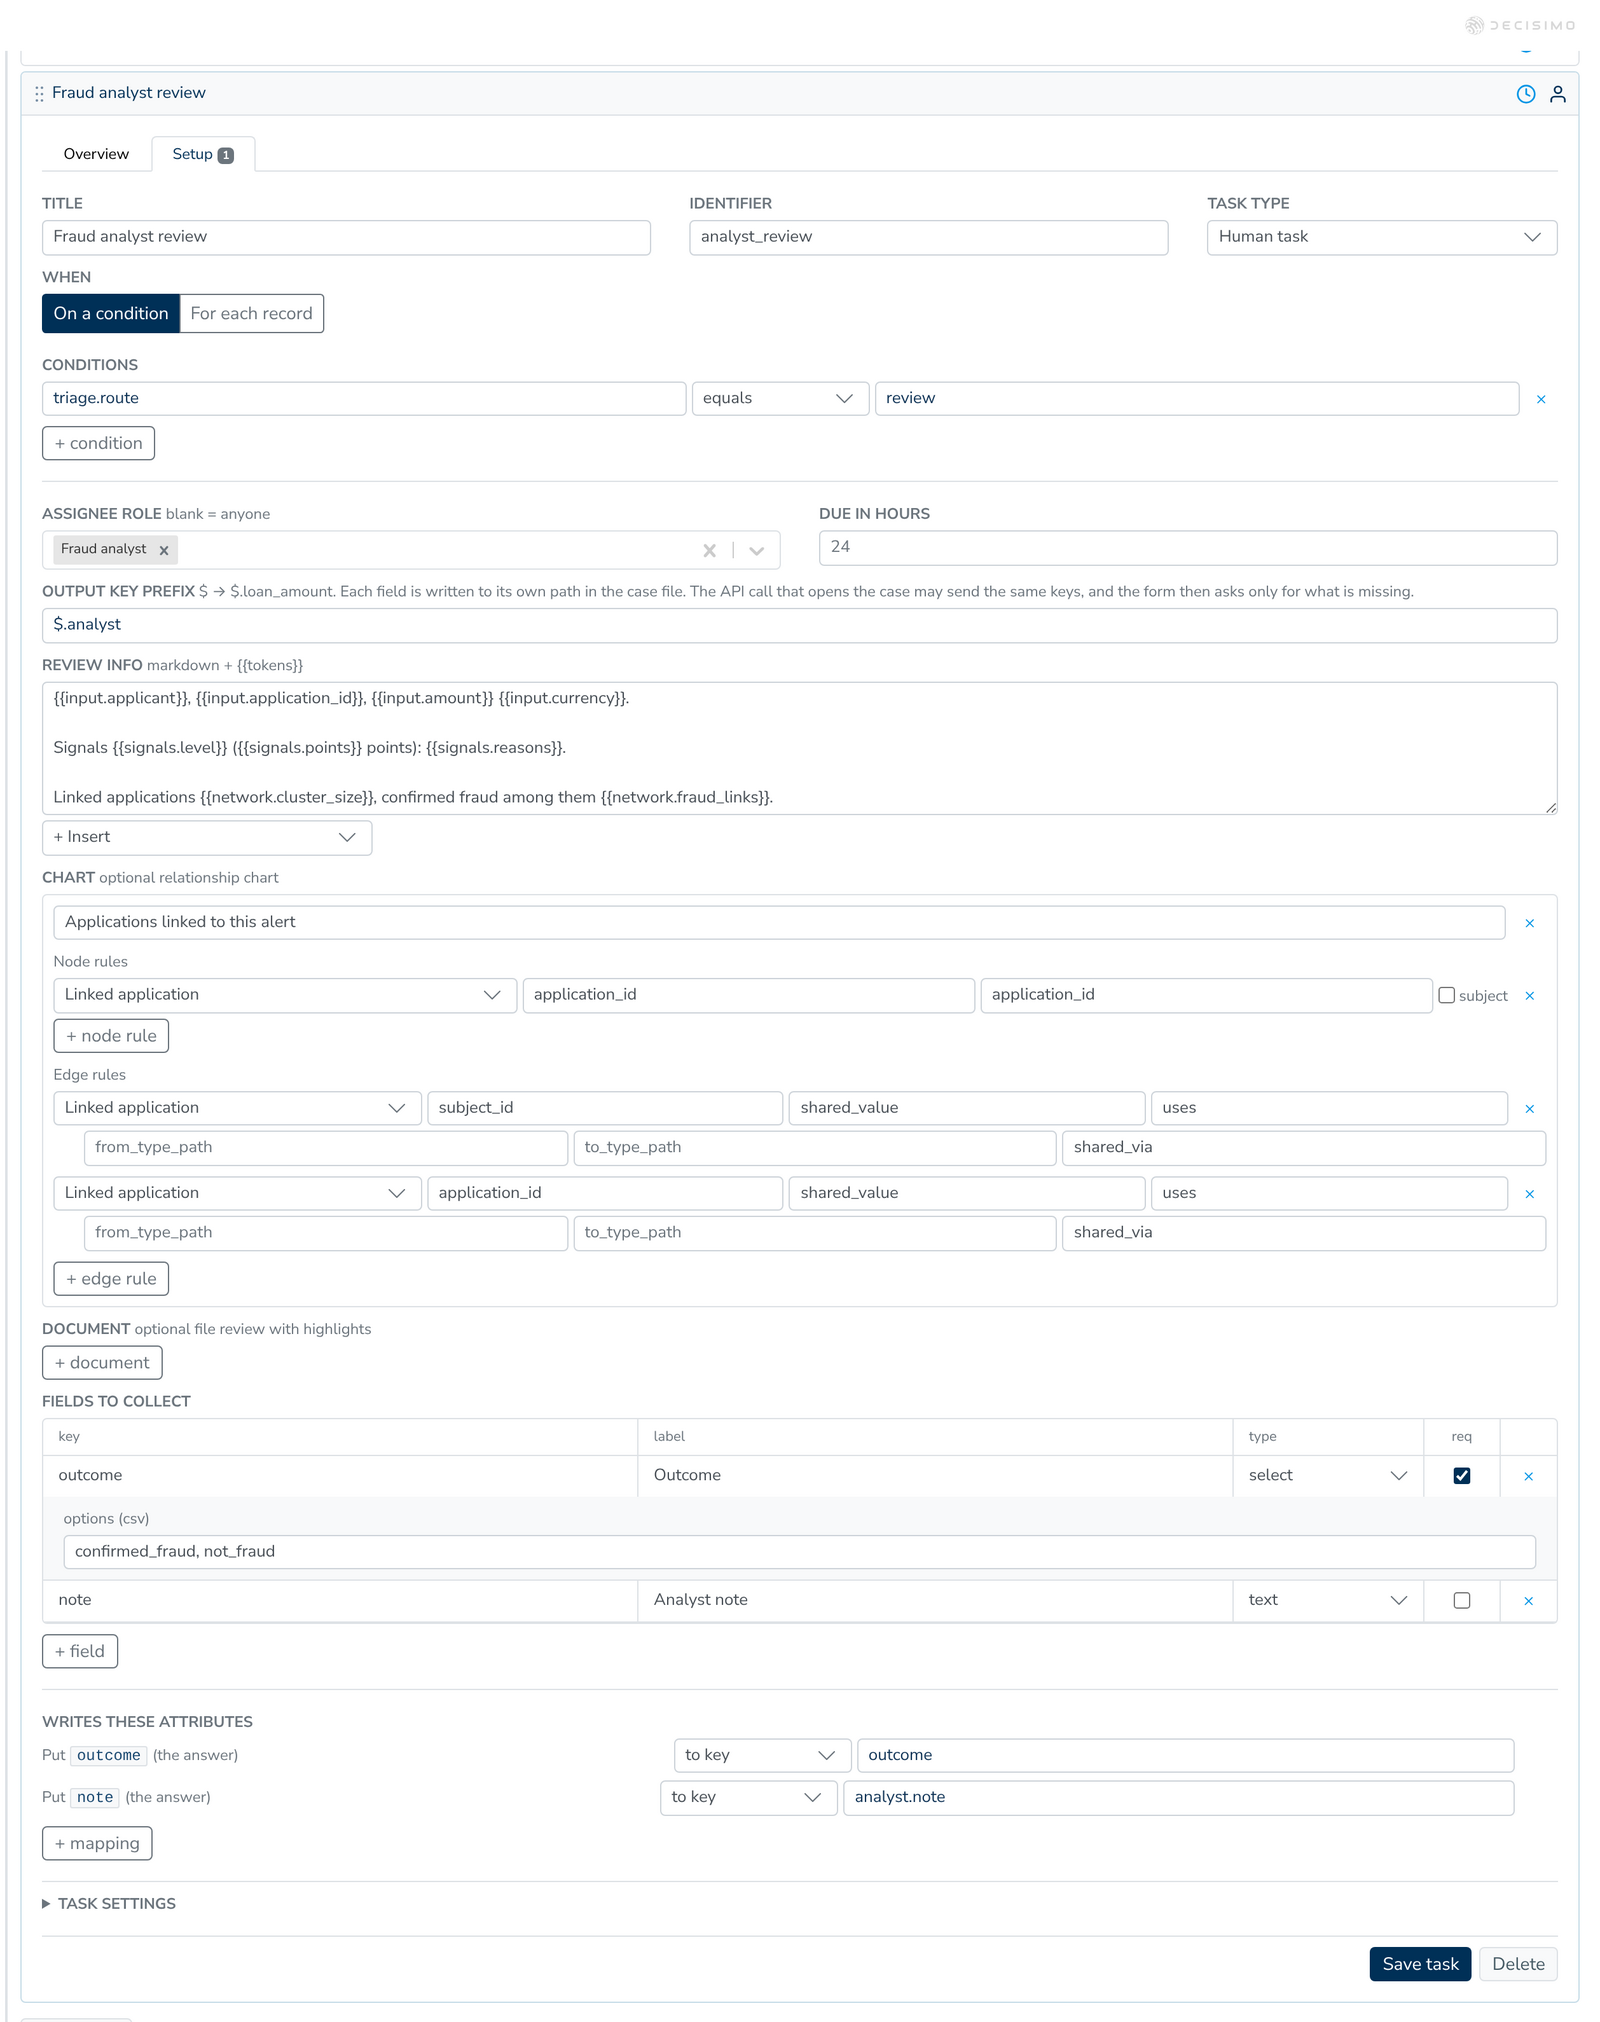
Task: Click the Due in hours field
Action: 1188,547
